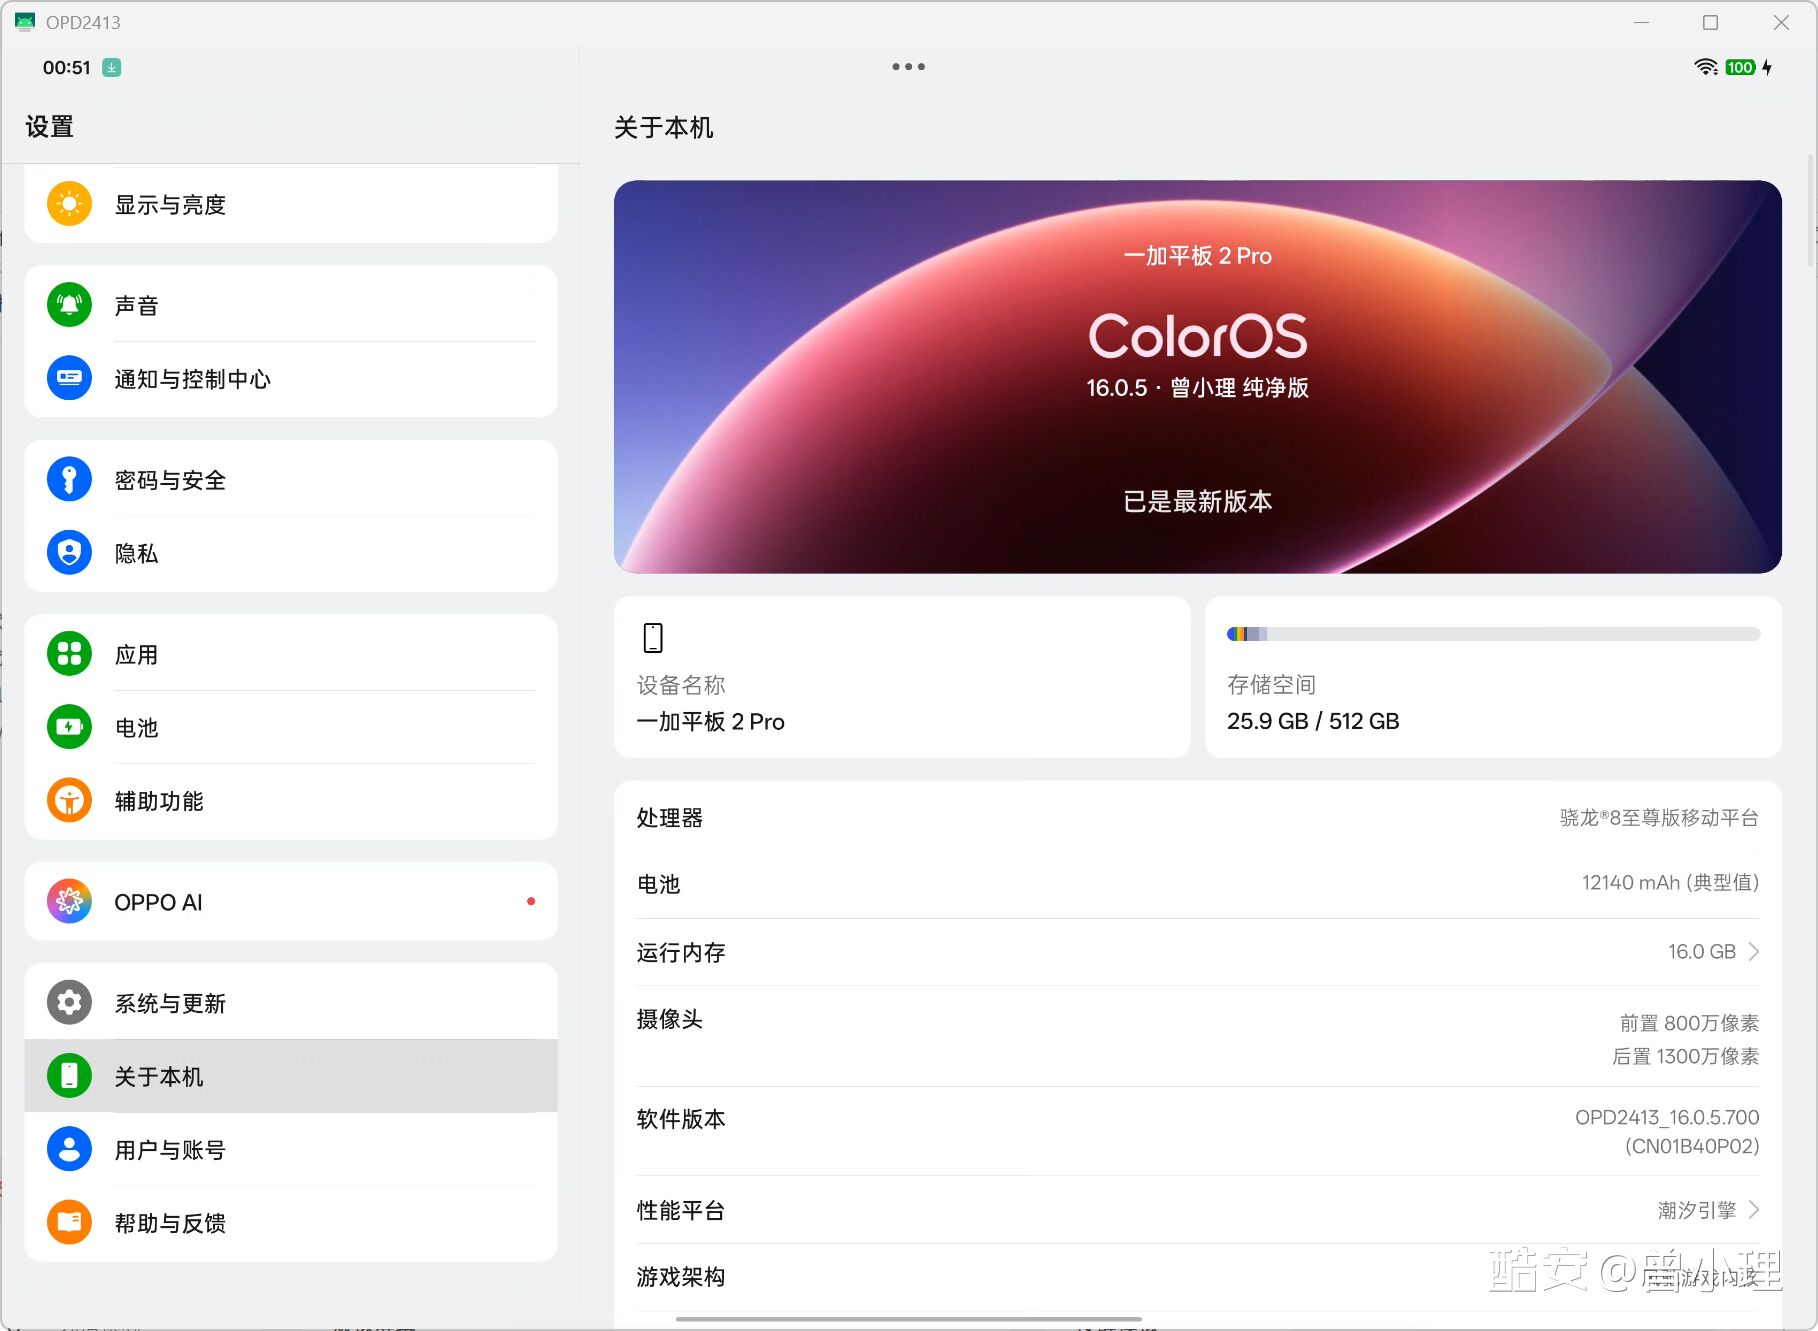Image resolution: width=1818 pixels, height=1331 pixels.
Task: Open the three-dot menu at top
Action: click(908, 67)
